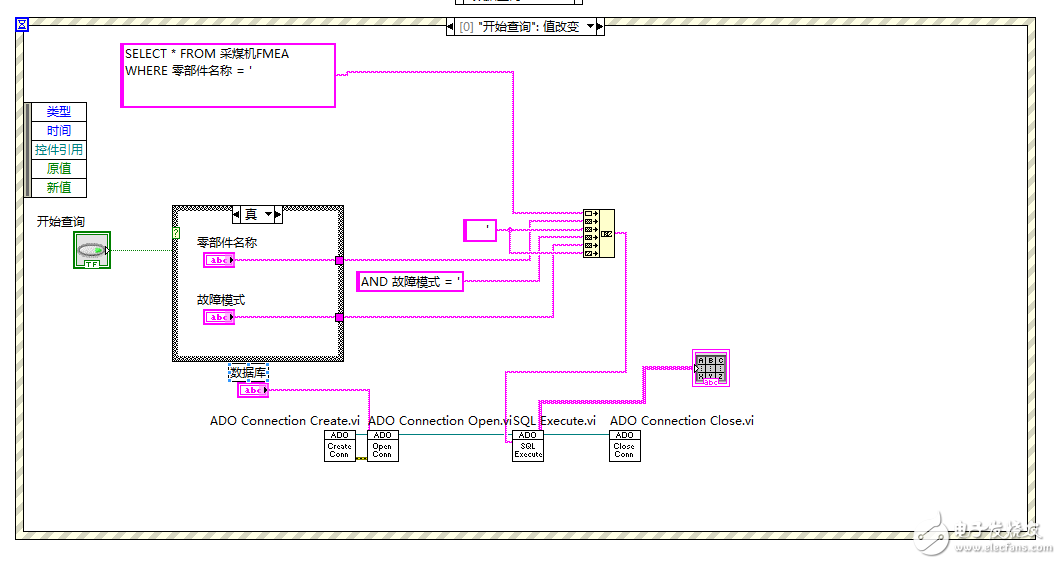Select the 数据库 string control terminal
This screenshot has height=564, width=1061.
(x=253, y=390)
